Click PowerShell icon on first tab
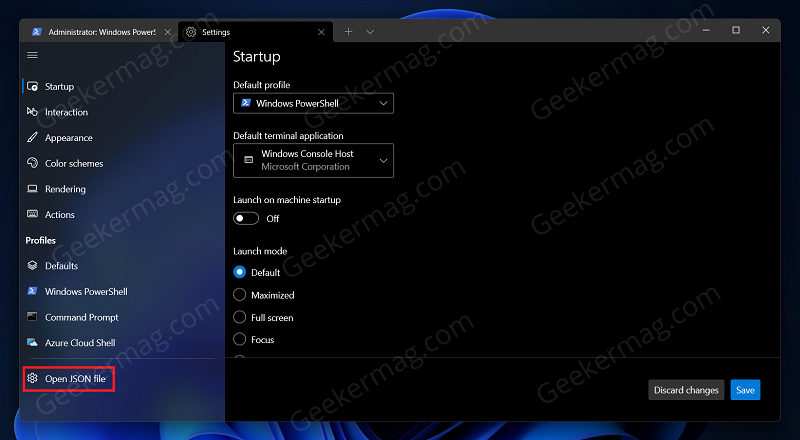The width and height of the screenshot is (800, 440). tap(37, 32)
